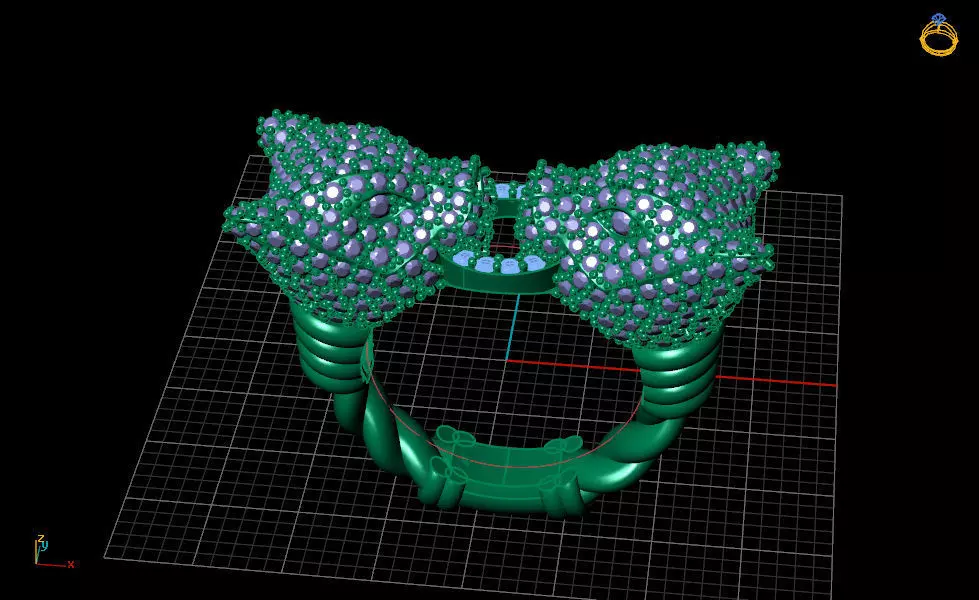
Task: Click the golden ring logo icon
Action: click(939, 35)
